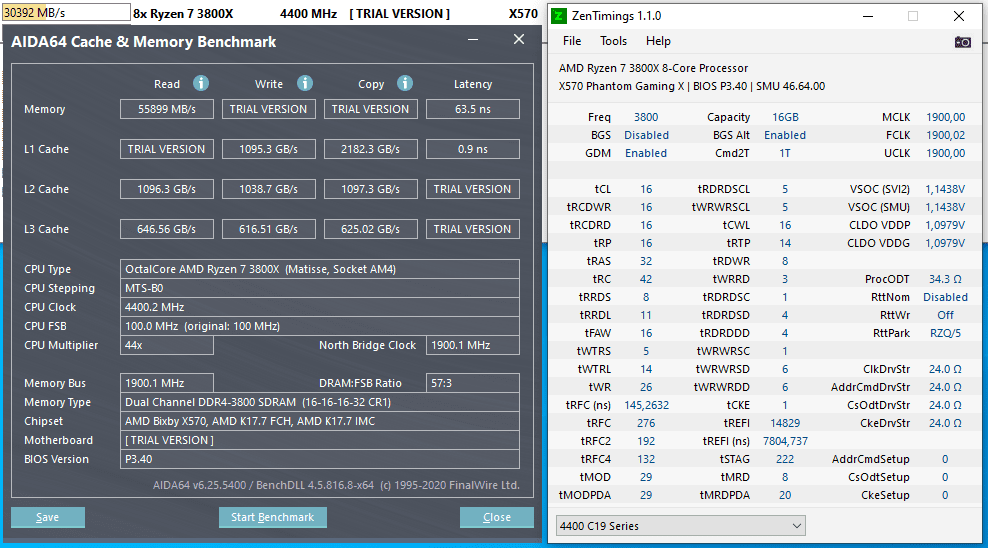Image resolution: width=988 pixels, height=548 pixels.
Task: Take ZenTimings screenshot with camera icon
Action: pyautogui.click(x=962, y=42)
